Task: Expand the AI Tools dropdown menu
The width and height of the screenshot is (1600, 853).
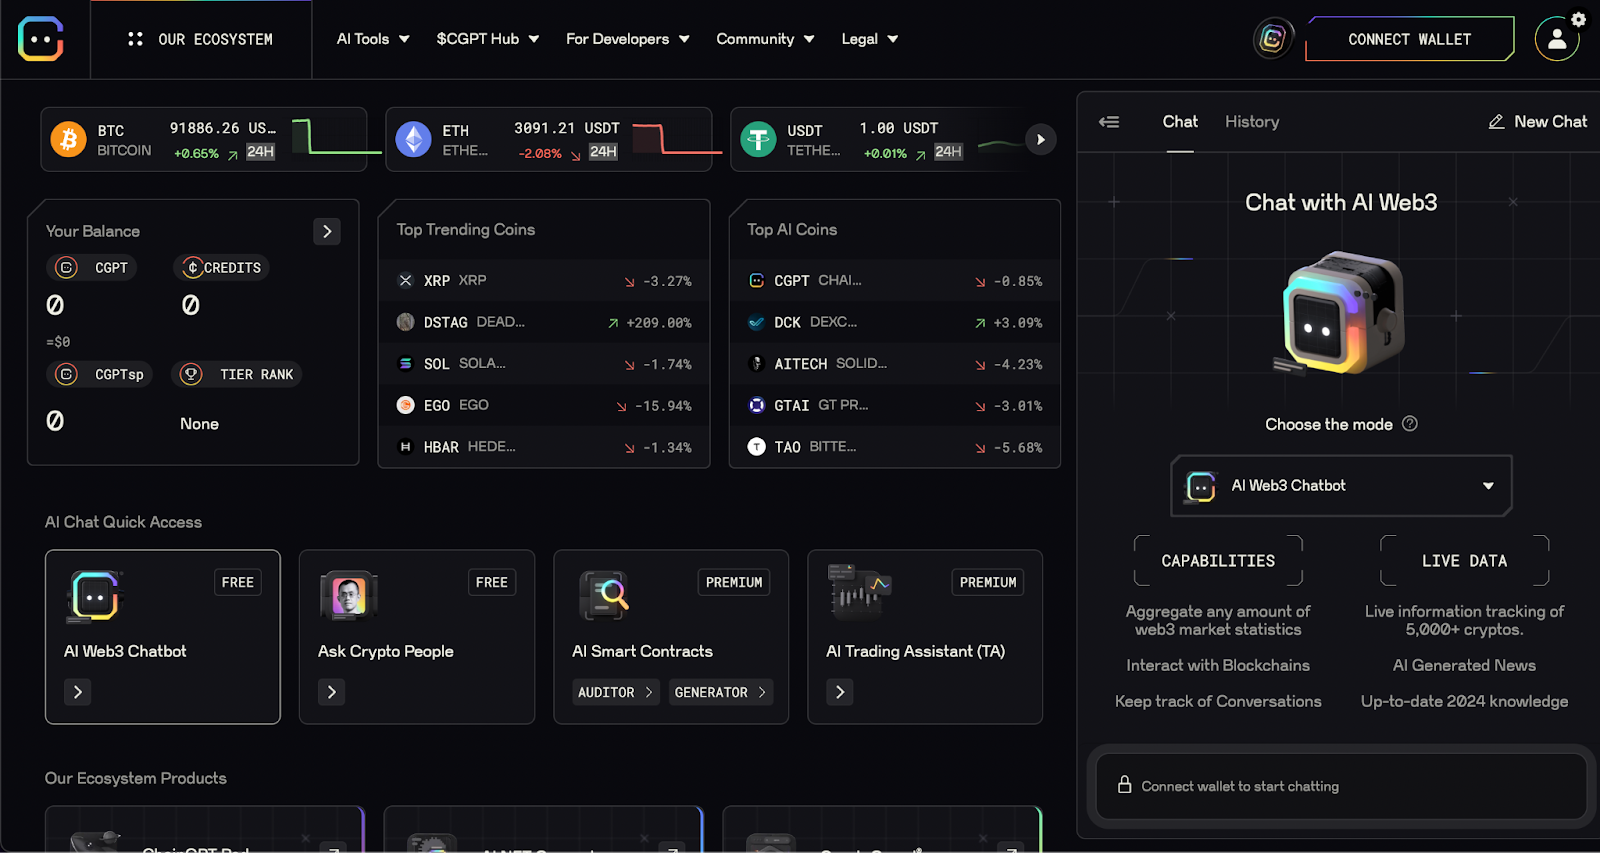Action: pyautogui.click(x=373, y=39)
